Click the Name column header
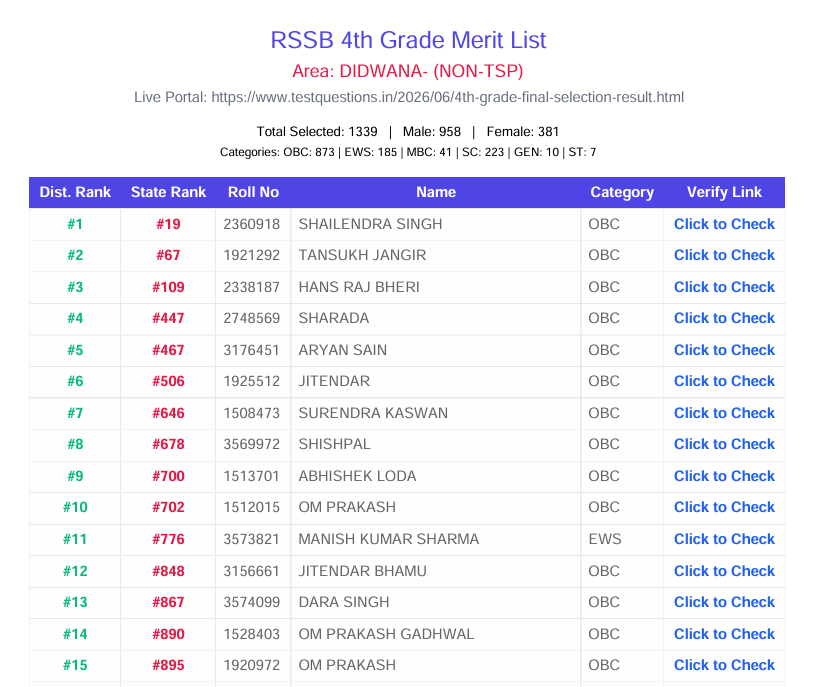Viewport: 834px width, 687px height. pyautogui.click(x=436, y=192)
